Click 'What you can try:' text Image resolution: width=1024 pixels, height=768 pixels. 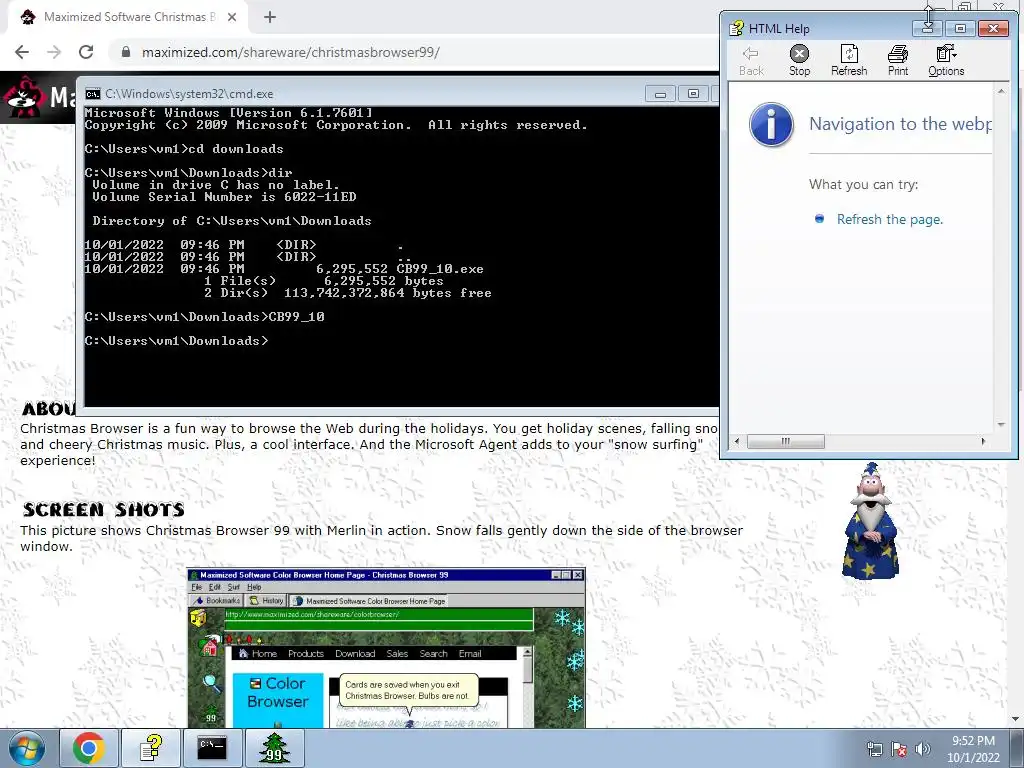863,185
